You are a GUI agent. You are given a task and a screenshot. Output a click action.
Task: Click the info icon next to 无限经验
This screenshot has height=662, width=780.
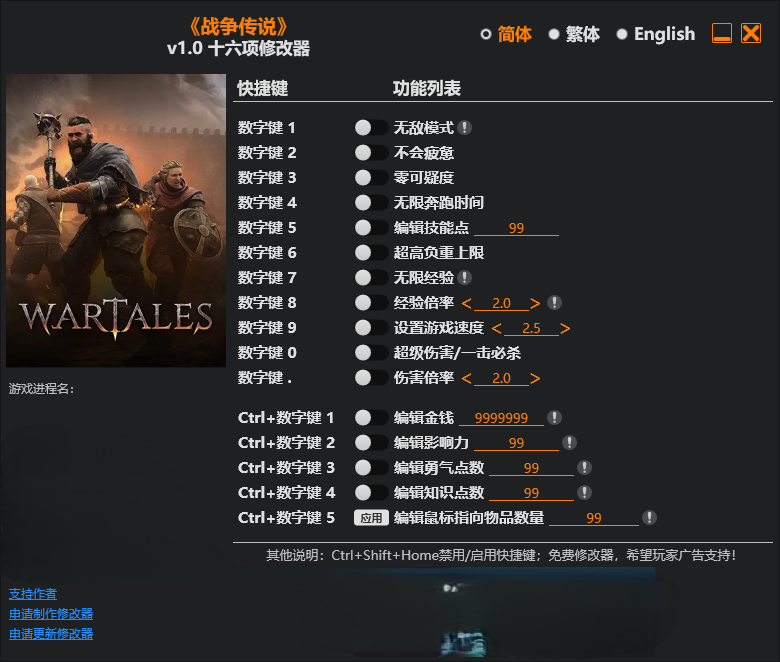pyautogui.click(x=464, y=278)
